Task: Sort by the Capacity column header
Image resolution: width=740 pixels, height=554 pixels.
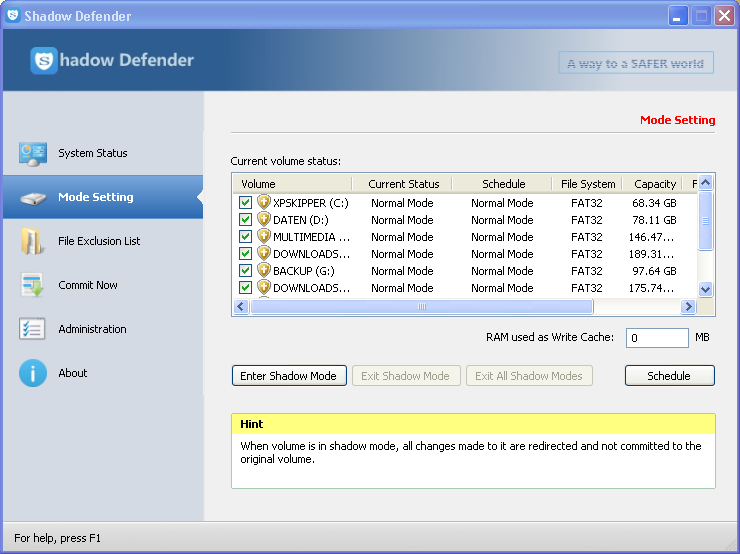Action: point(653,184)
